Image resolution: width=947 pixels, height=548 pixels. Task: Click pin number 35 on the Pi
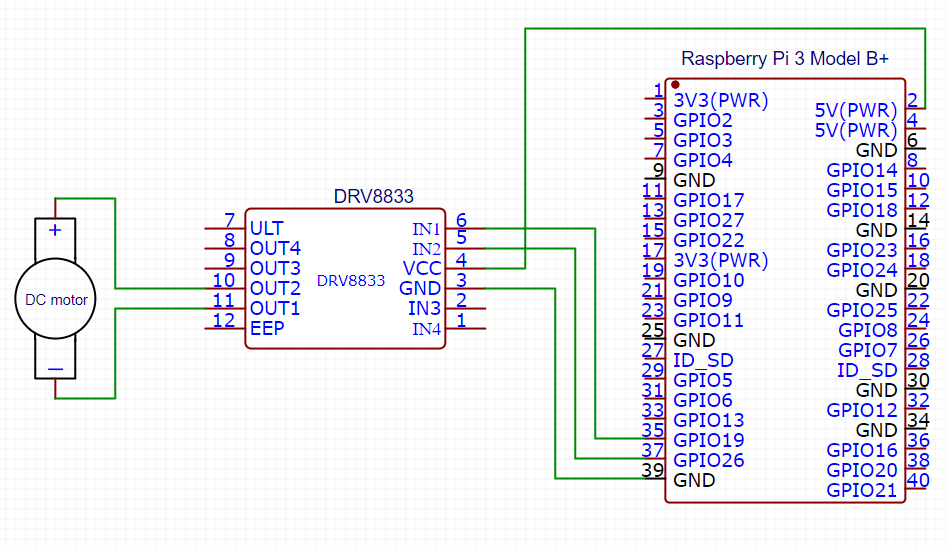click(653, 430)
